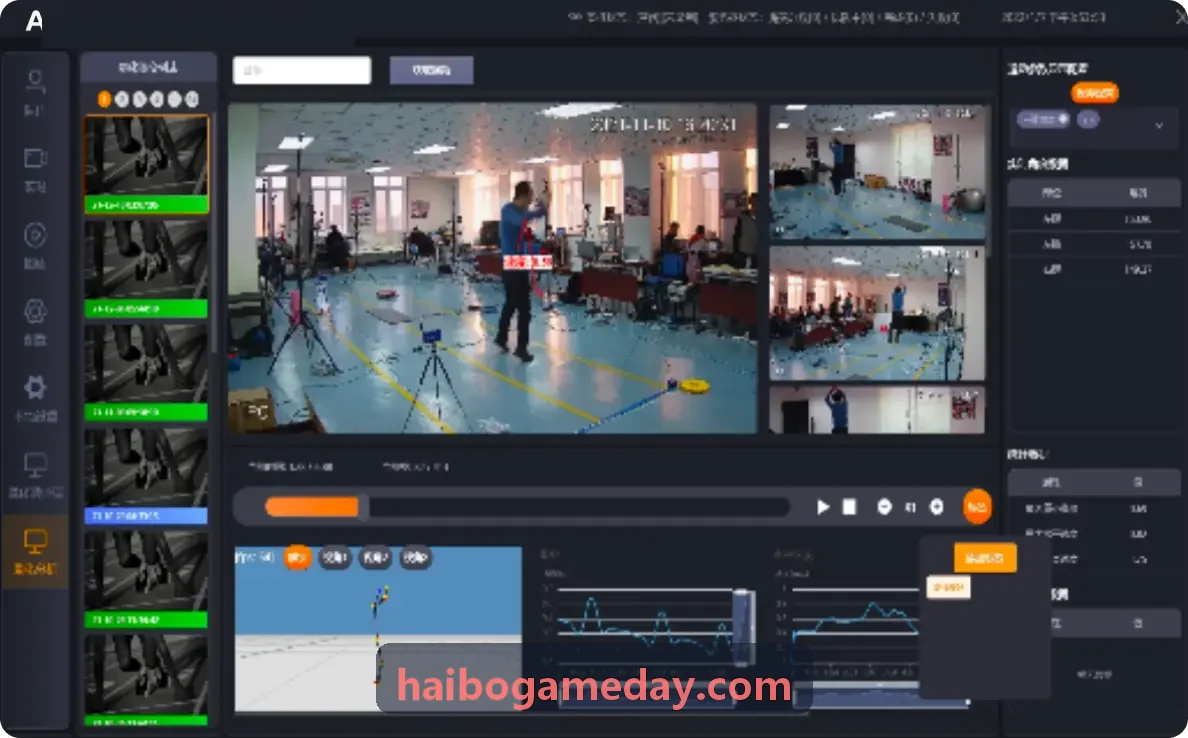The width and height of the screenshot is (1188, 738).
Task: Open the thumbnail with the blue label bar
Action: 145,476
